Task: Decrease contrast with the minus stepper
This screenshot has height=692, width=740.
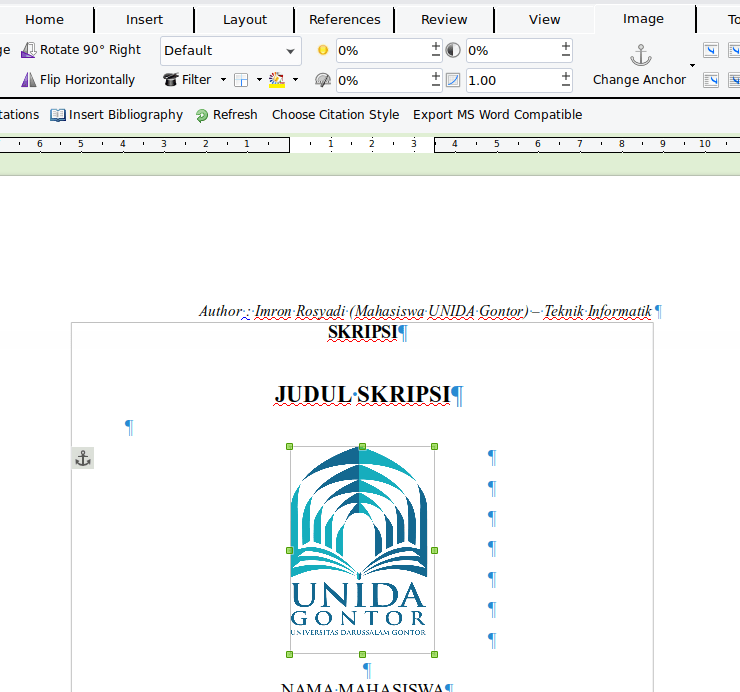Action: pos(565,55)
